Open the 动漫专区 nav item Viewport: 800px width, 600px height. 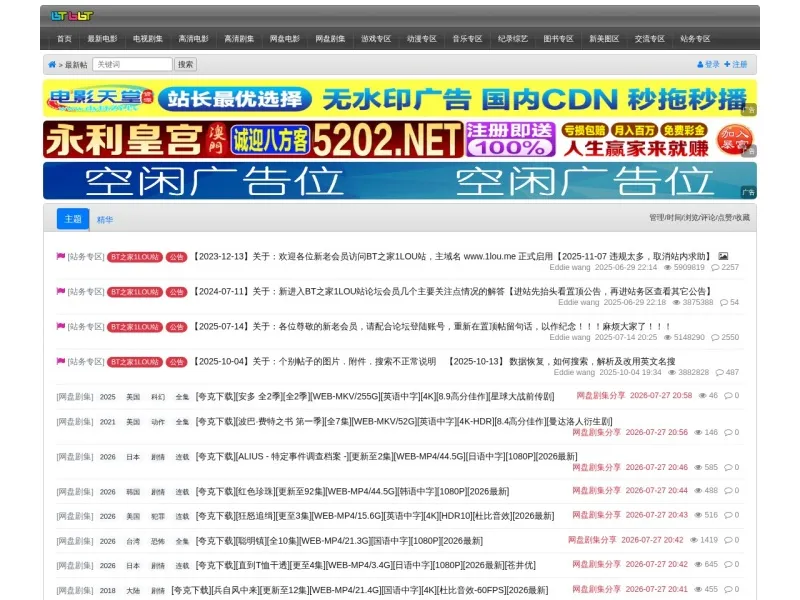coord(421,39)
